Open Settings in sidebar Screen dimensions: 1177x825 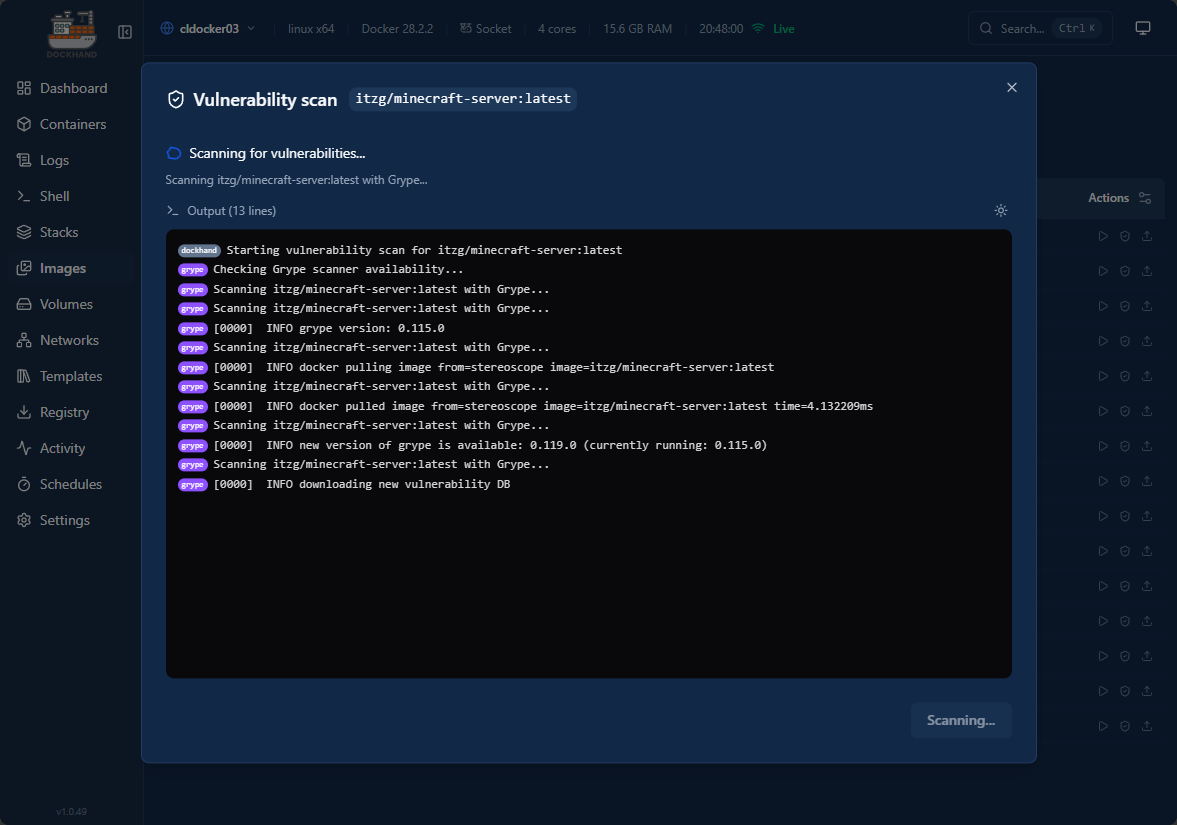coord(53,520)
